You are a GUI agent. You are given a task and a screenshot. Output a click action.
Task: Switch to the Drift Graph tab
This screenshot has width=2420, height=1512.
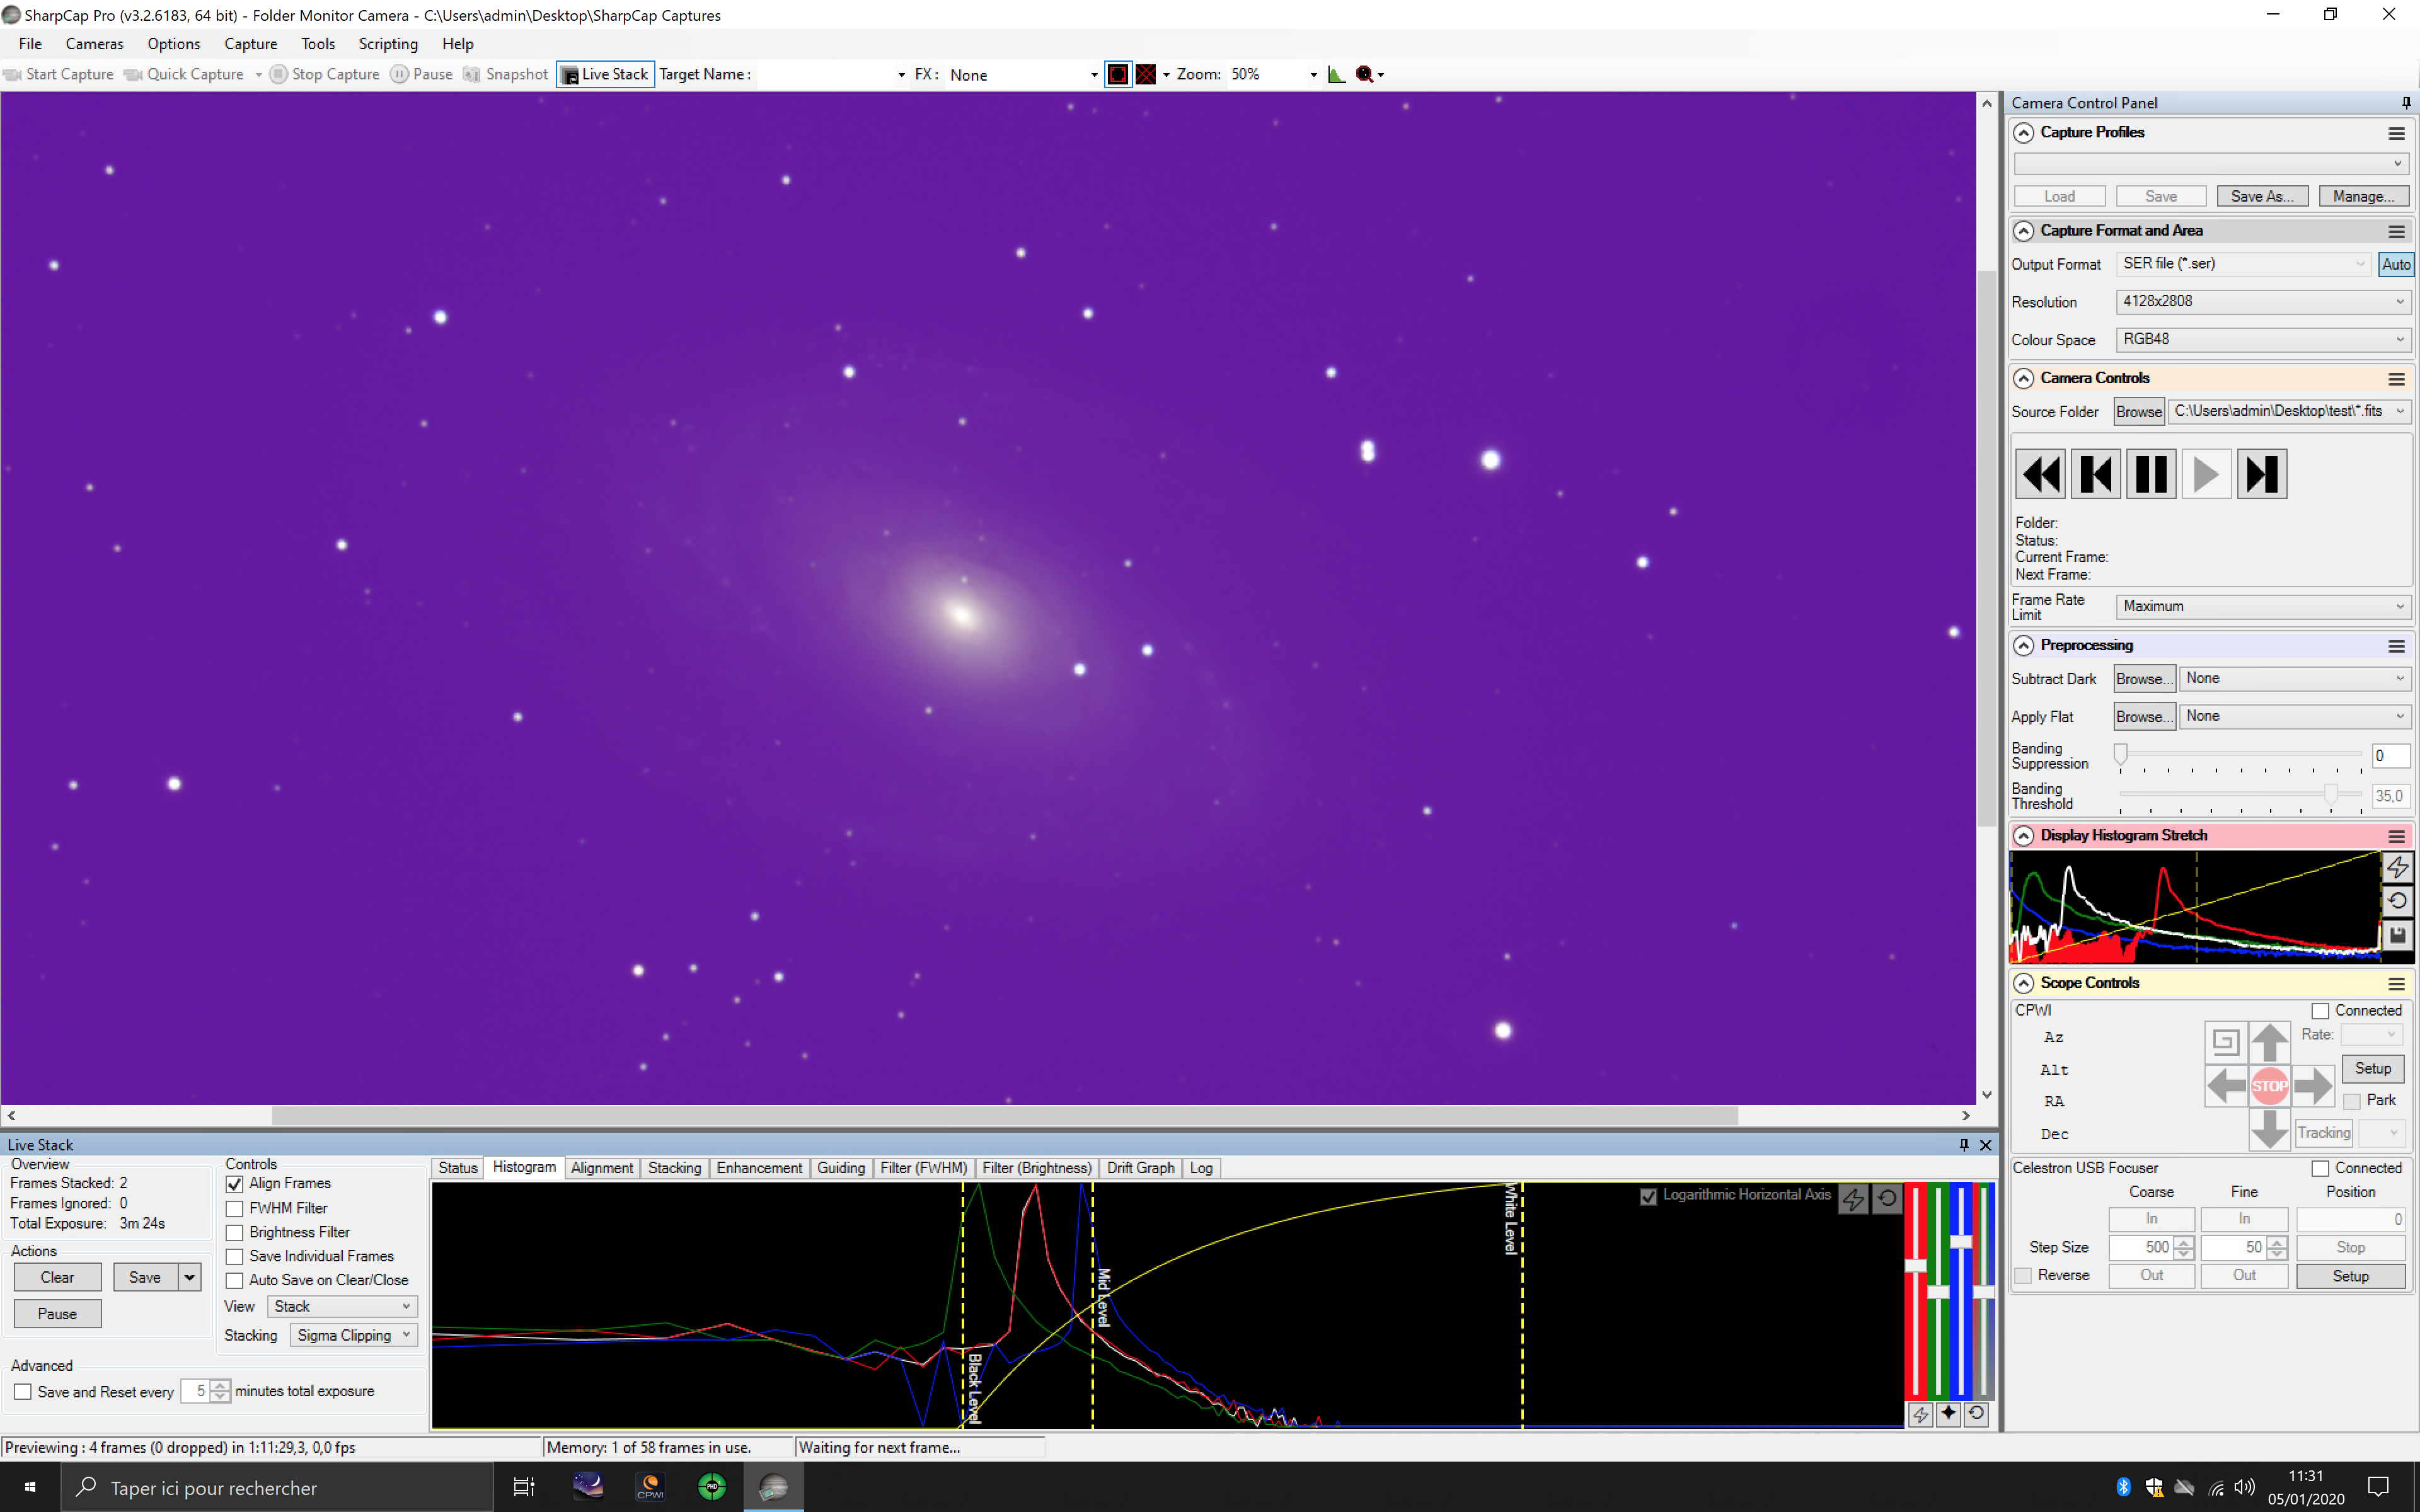pos(1140,1168)
